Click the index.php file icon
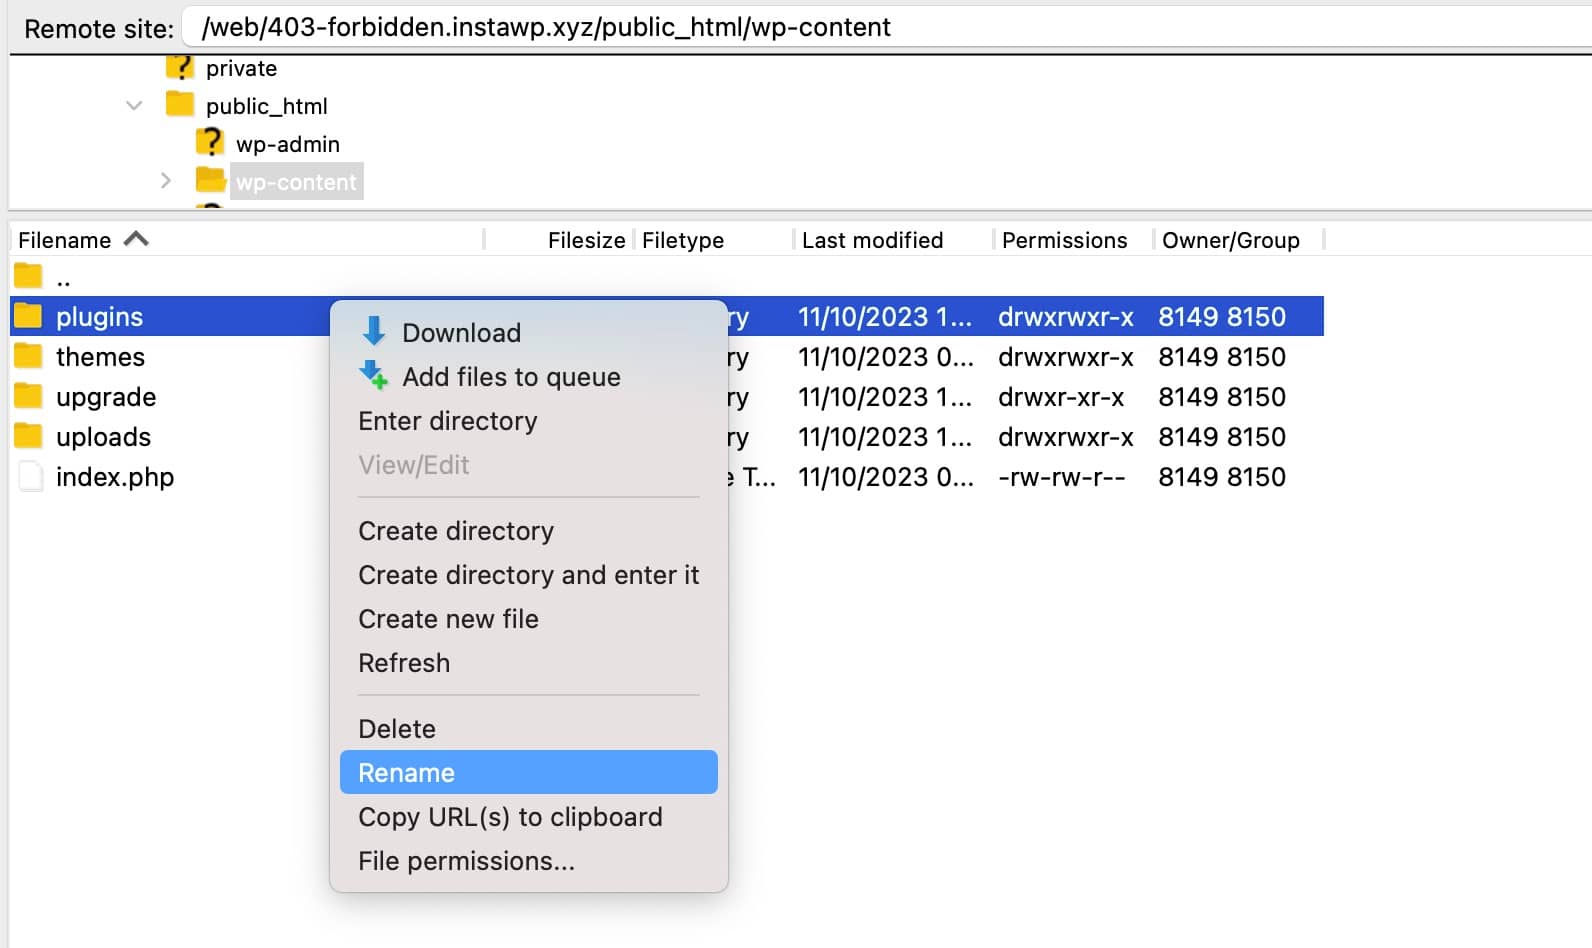The image size is (1592, 948). [31, 477]
